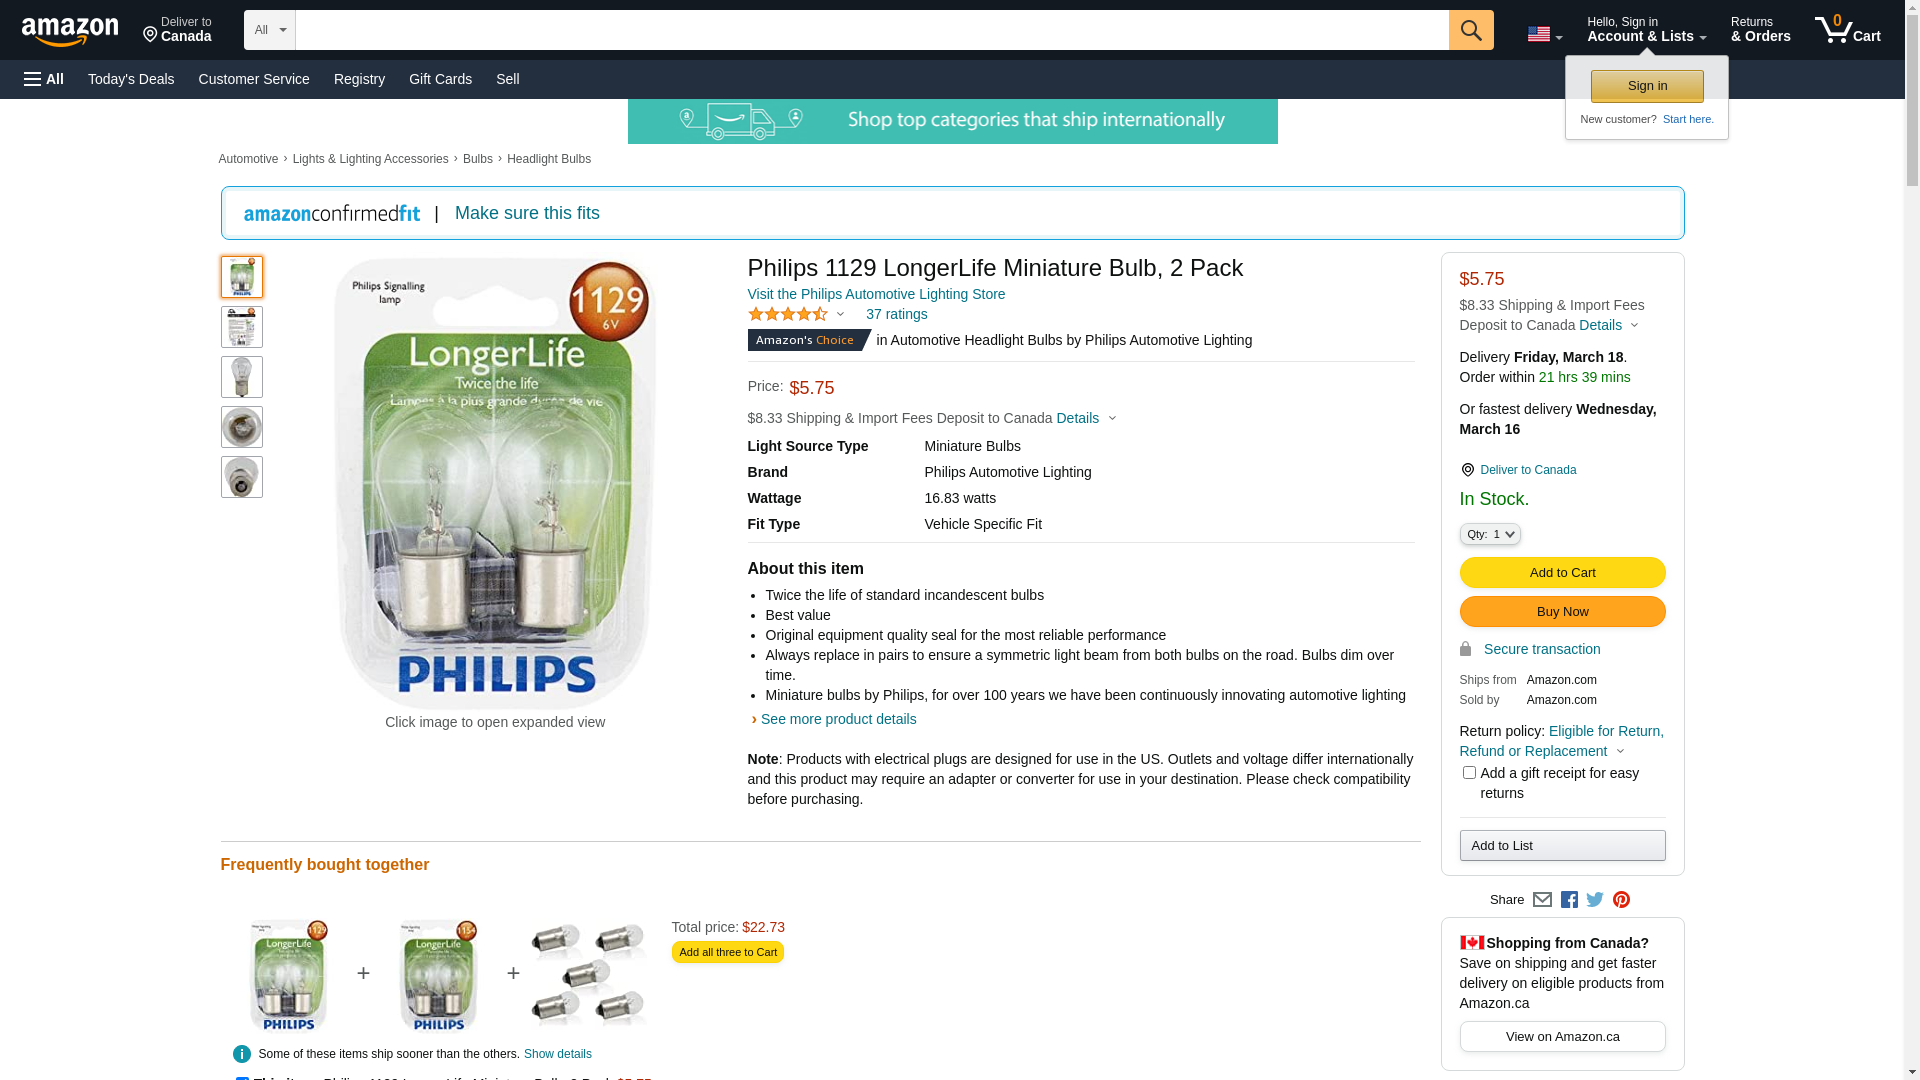Open See more product details link
1920x1080 pixels.
point(838,719)
